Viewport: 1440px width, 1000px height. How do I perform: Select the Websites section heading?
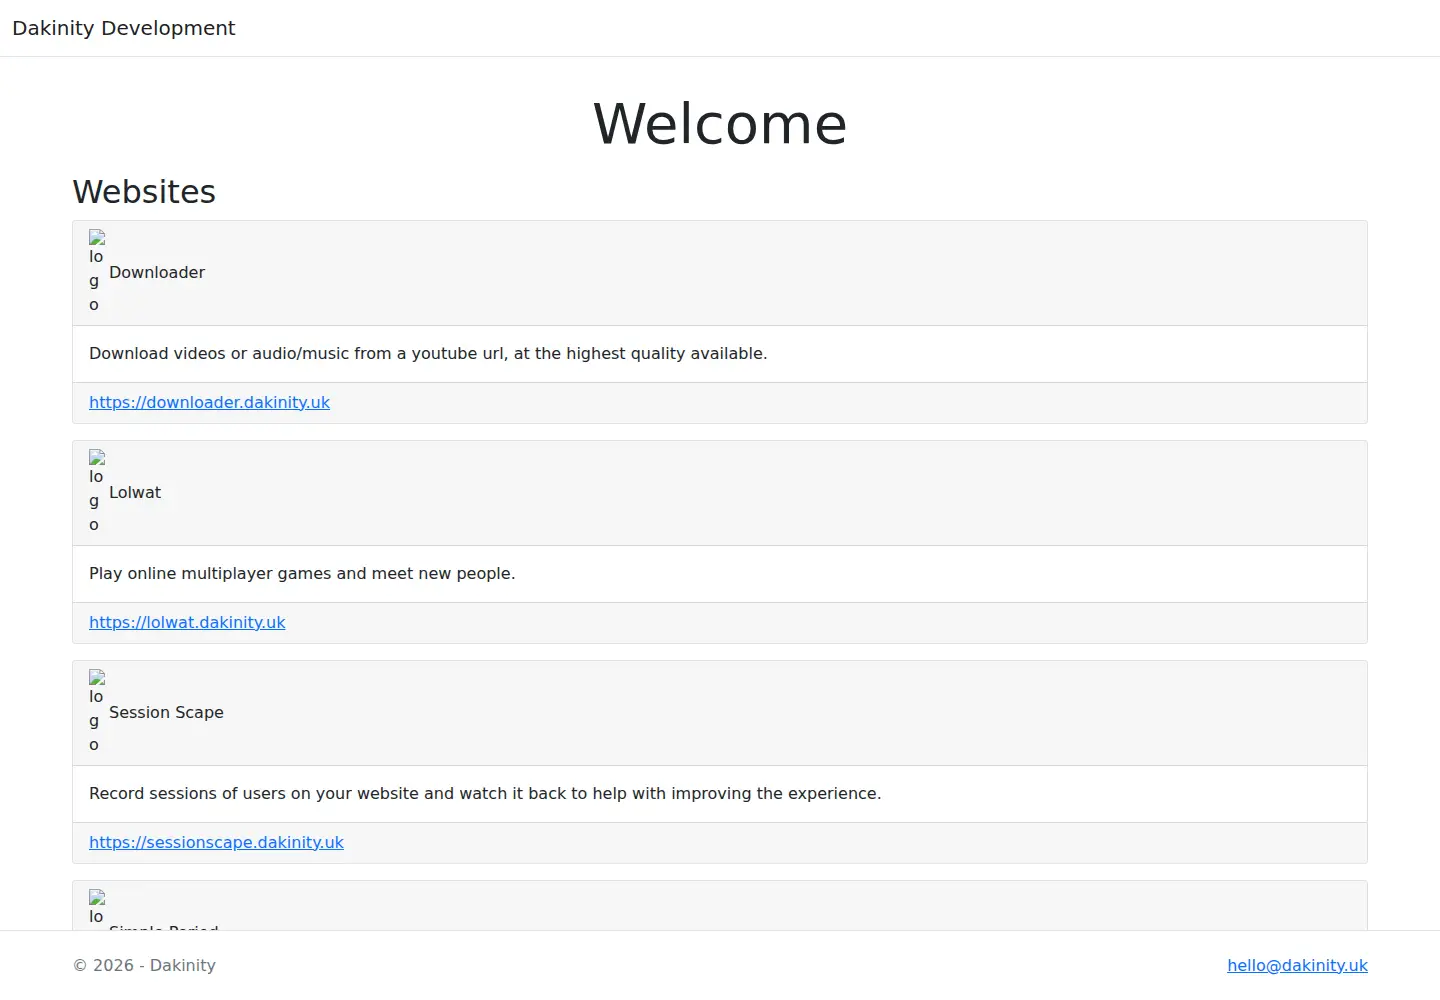144,191
